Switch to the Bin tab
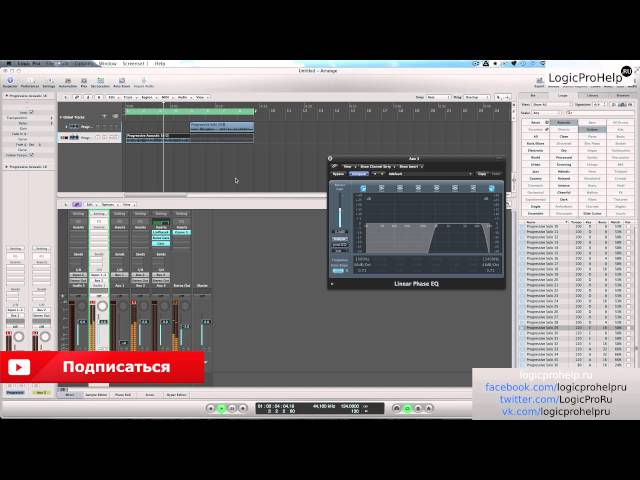The image size is (640, 480). [533, 96]
